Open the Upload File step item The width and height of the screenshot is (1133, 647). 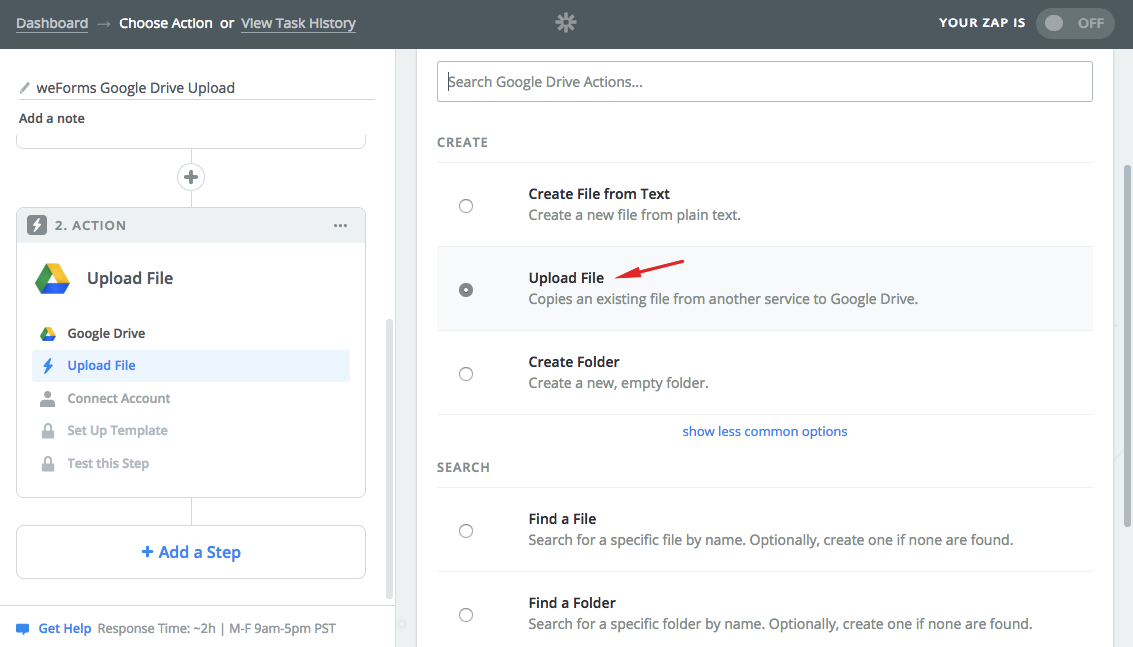click(191, 366)
